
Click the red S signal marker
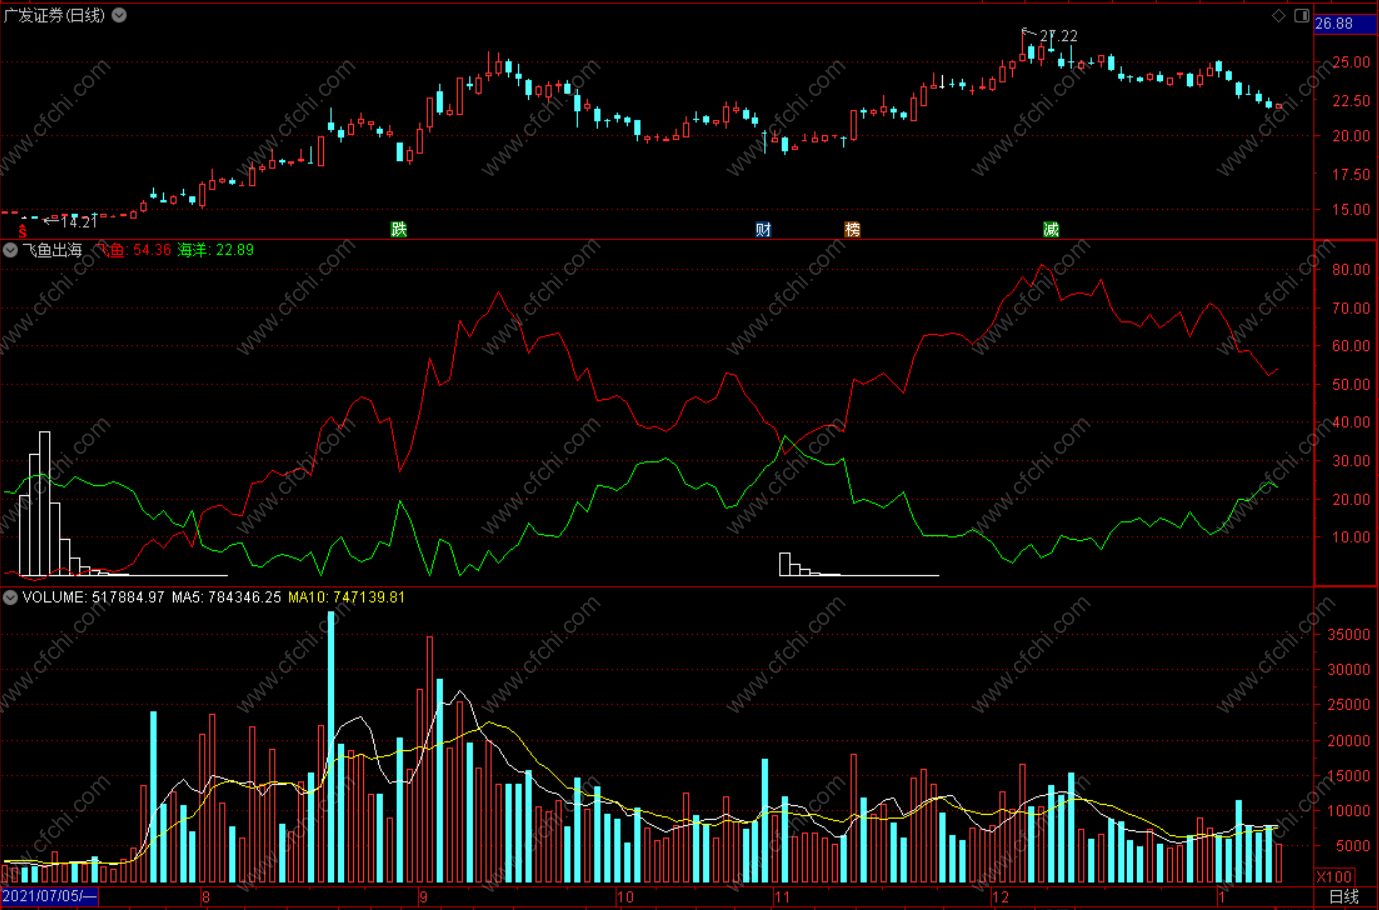pos(23,231)
